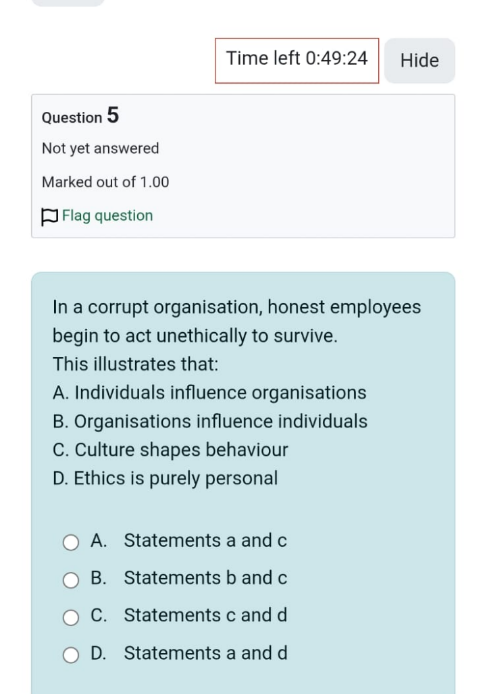Choose the radio button for option D
Viewport: 481px width, 694px height.
point(71,655)
